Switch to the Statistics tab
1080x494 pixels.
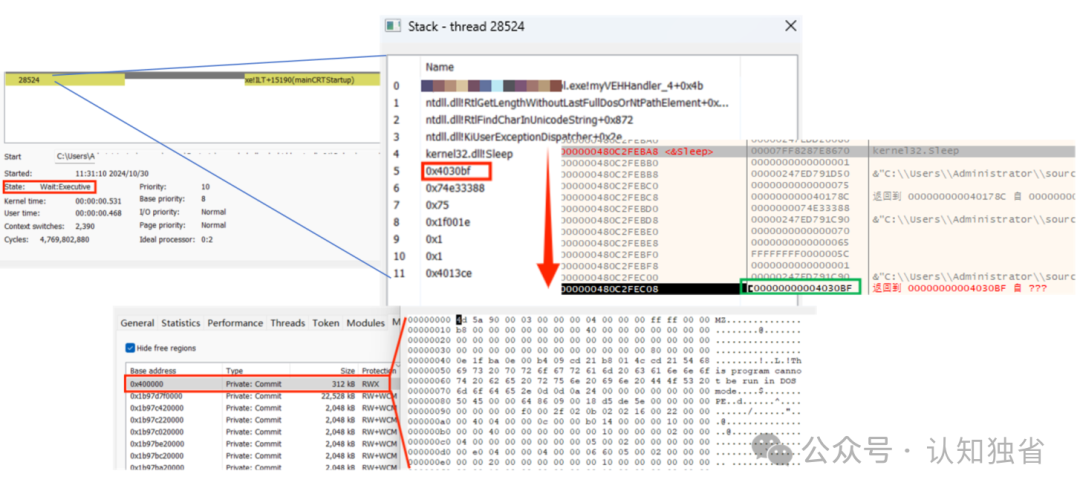[x=180, y=323]
